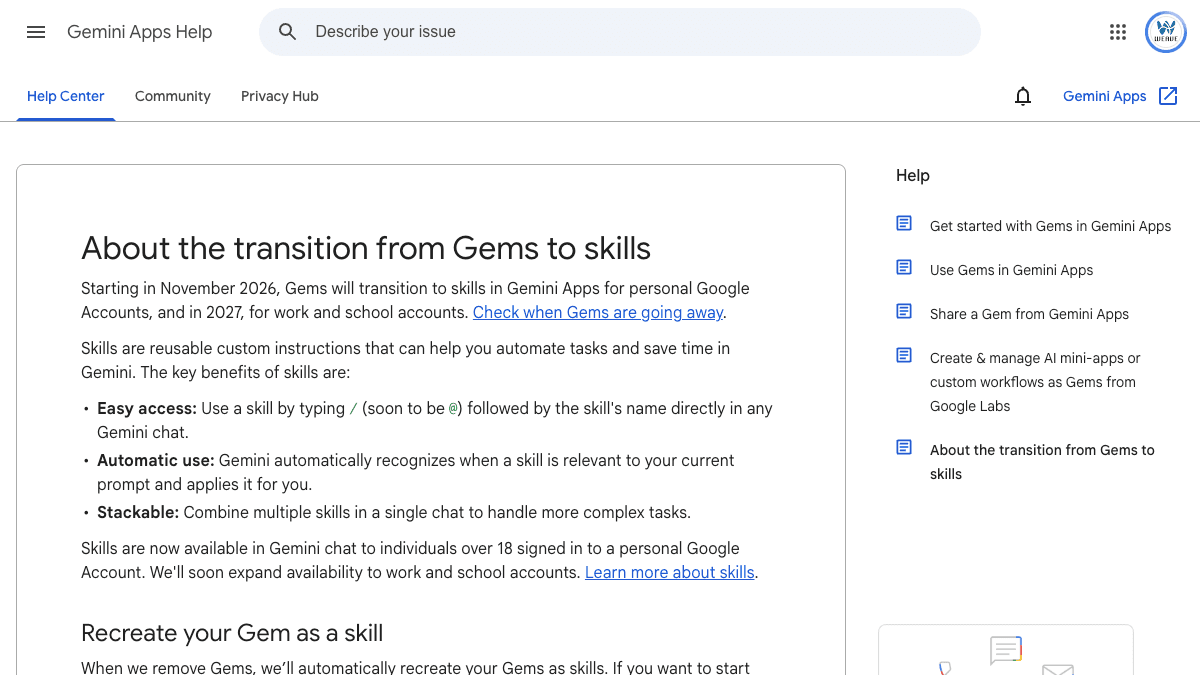Screen dimensions: 1200x675
Task: Switch to the Privacy Hub tab
Action: point(280,96)
